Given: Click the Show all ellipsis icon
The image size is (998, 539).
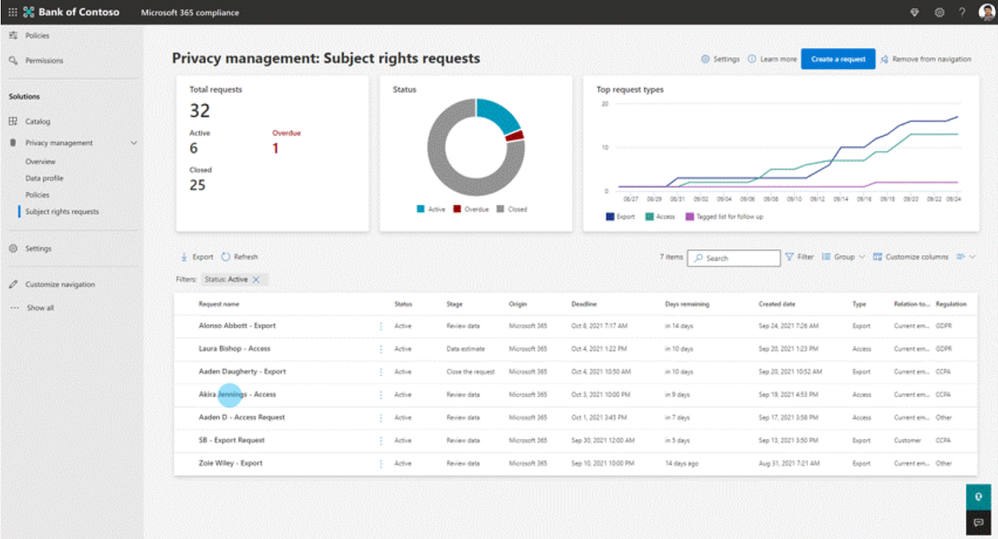Looking at the screenshot, I should point(14,307).
